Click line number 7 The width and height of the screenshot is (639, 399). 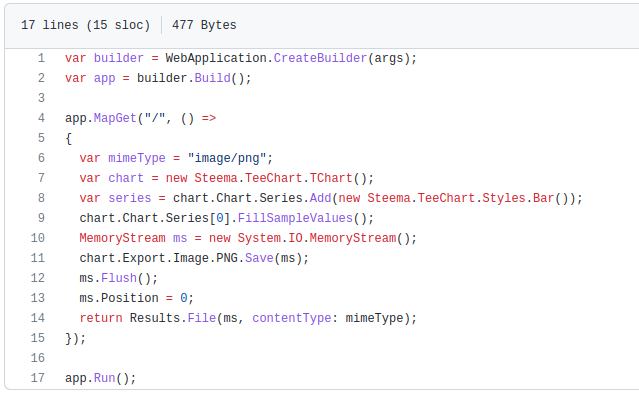click(x=41, y=178)
